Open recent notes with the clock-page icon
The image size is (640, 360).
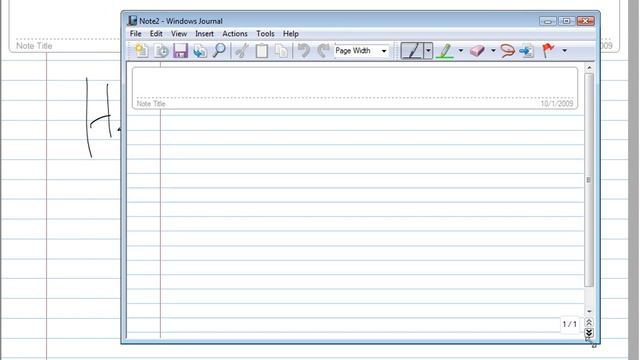coord(161,51)
